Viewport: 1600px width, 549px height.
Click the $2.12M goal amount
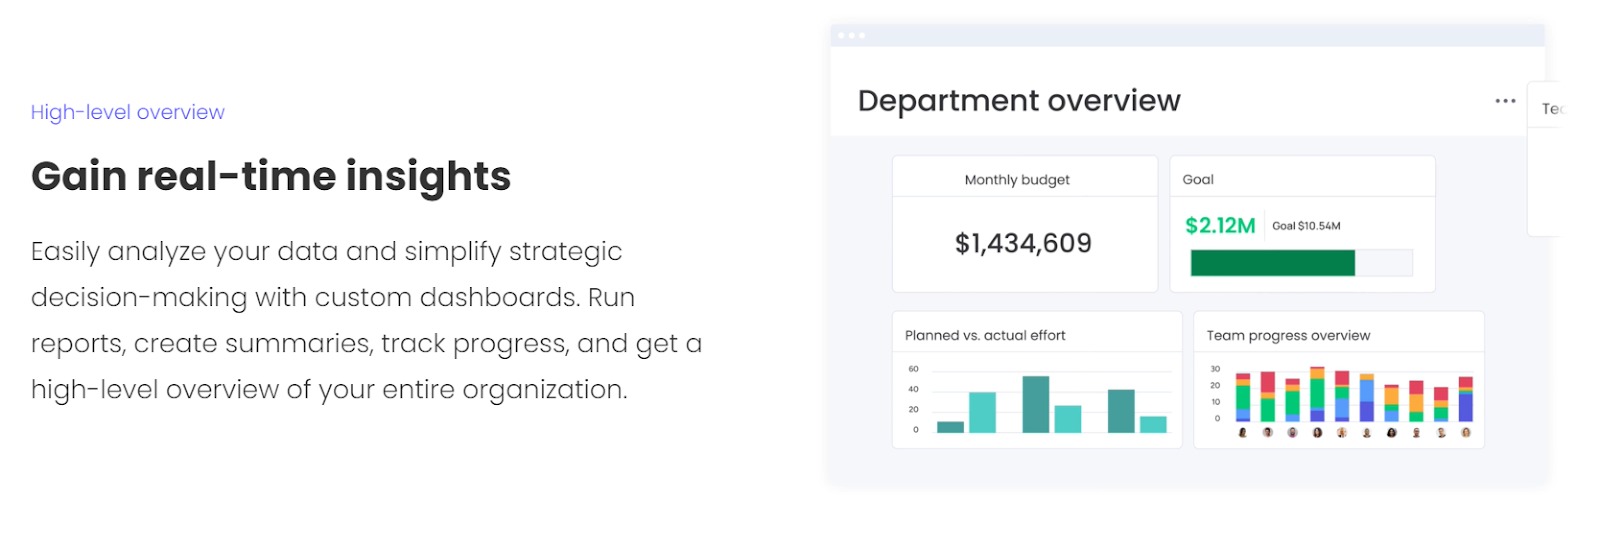point(1219,226)
